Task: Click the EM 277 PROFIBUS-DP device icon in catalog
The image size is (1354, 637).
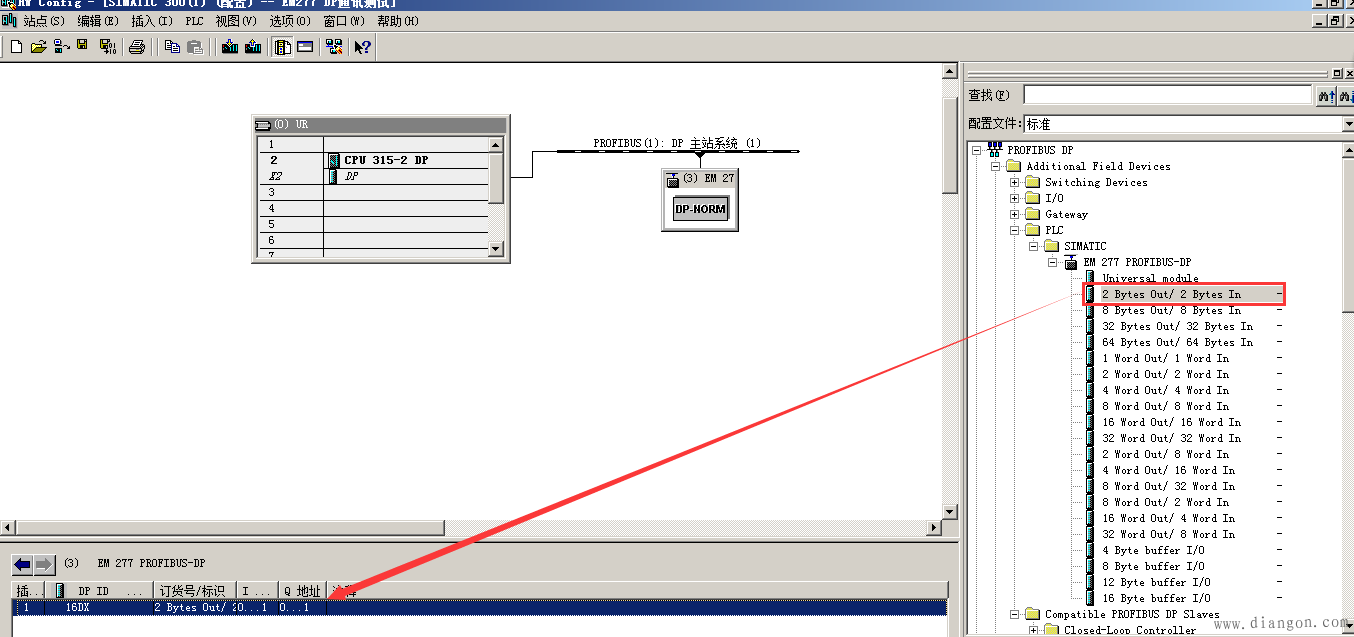Action: tap(1073, 263)
